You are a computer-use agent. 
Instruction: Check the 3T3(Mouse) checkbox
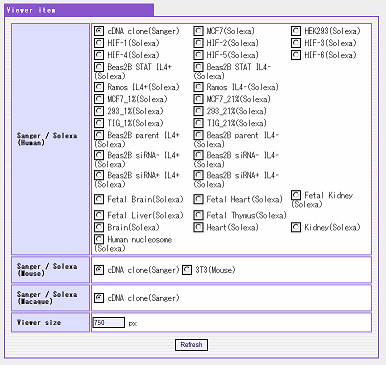(187, 270)
